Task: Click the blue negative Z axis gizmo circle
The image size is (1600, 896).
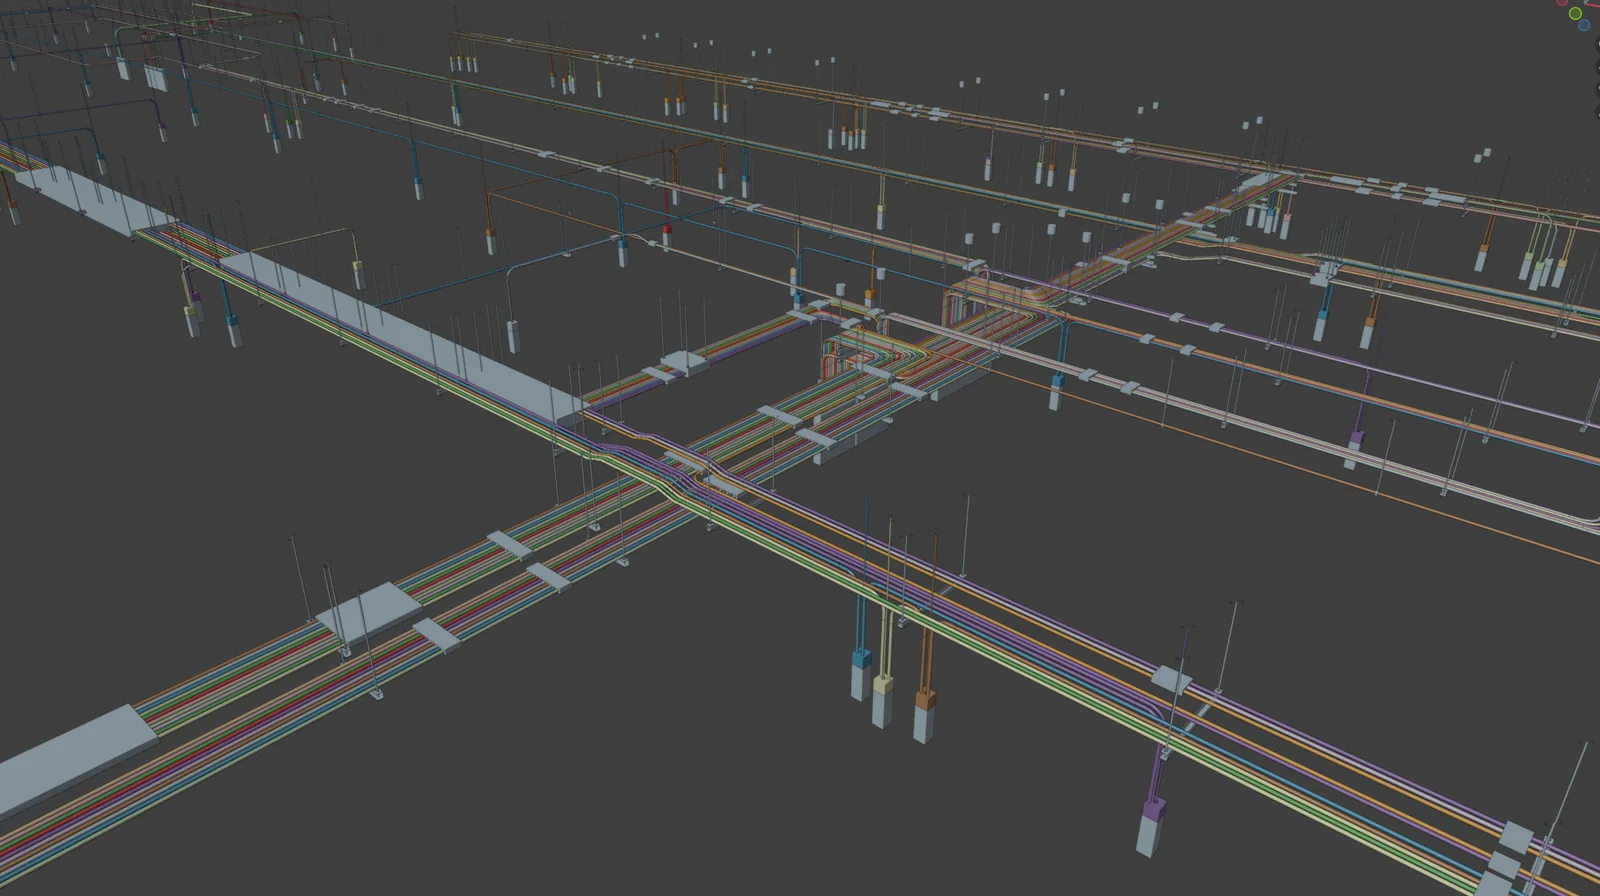Action: click(1584, 26)
